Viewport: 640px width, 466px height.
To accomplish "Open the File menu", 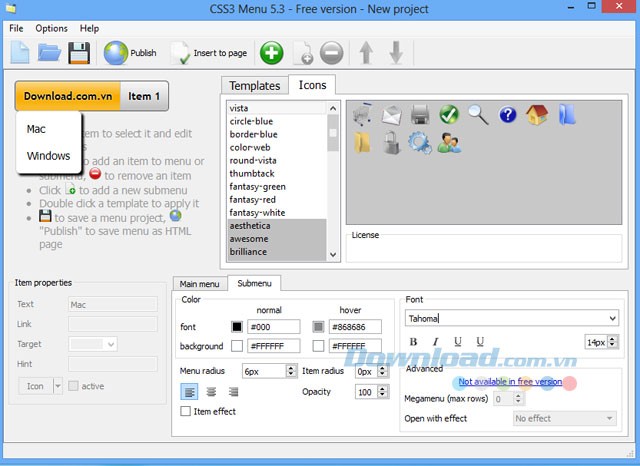I will tap(16, 28).
